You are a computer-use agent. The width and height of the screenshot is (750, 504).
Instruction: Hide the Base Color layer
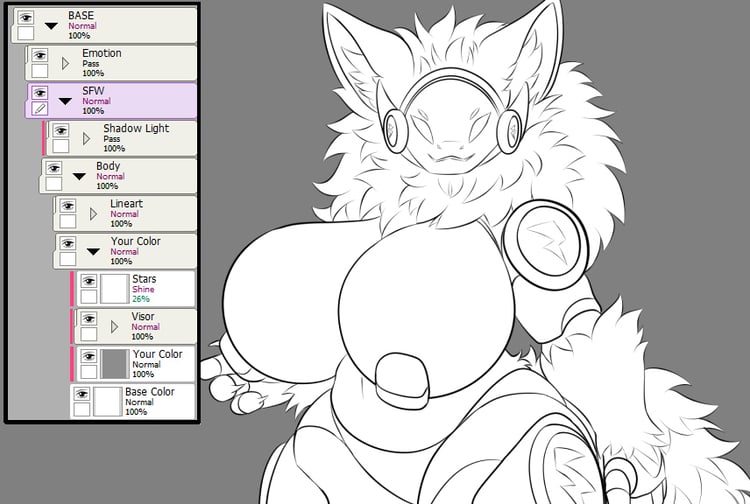click(x=82, y=394)
